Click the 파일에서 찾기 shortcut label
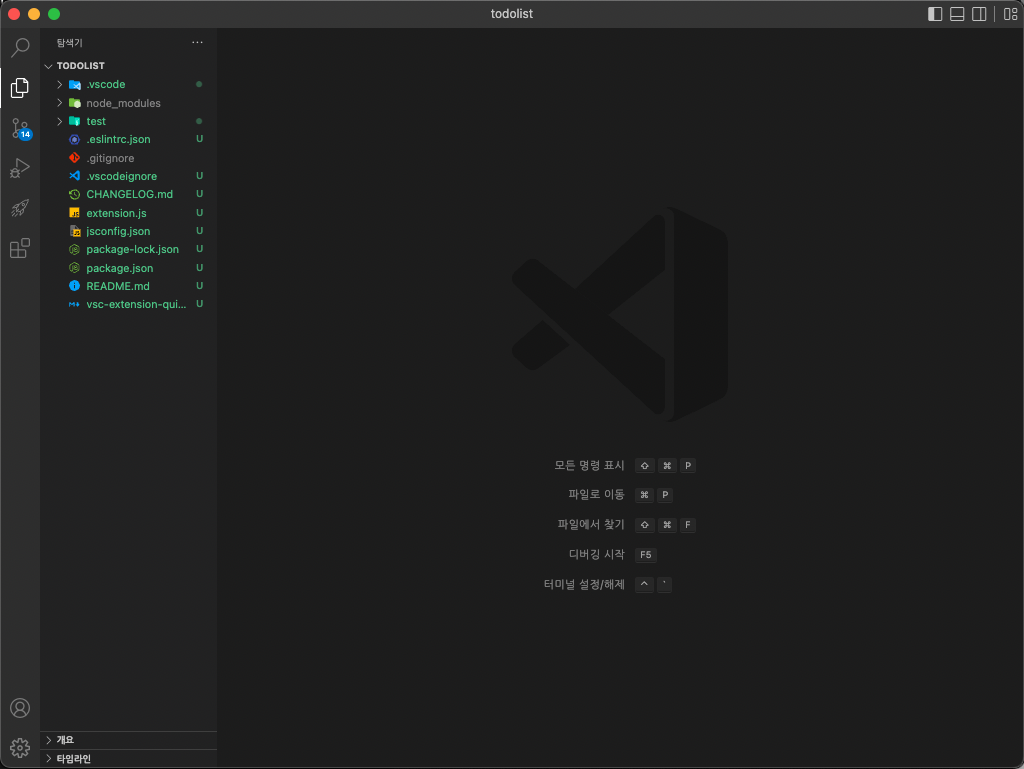 click(x=591, y=525)
